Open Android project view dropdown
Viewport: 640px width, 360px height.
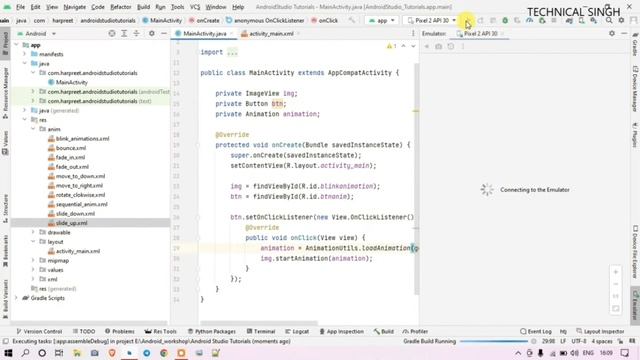coord(36,33)
